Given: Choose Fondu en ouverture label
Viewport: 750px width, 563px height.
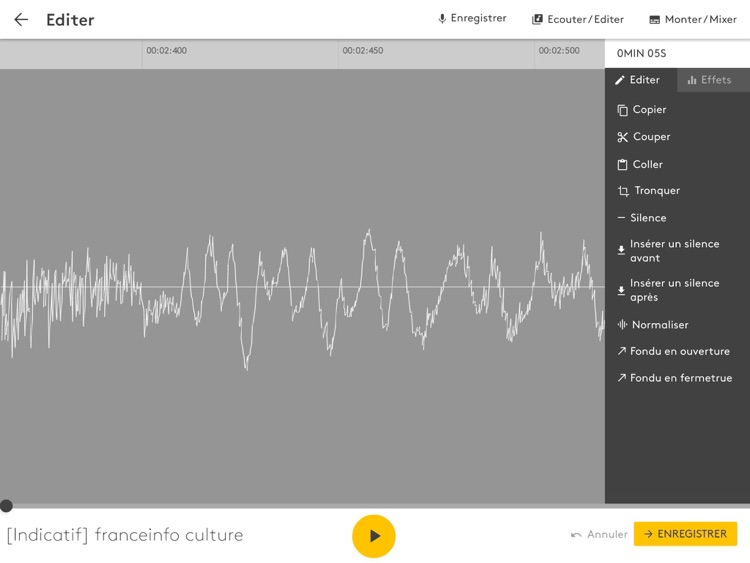Looking at the screenshot, I should point(680,351).
